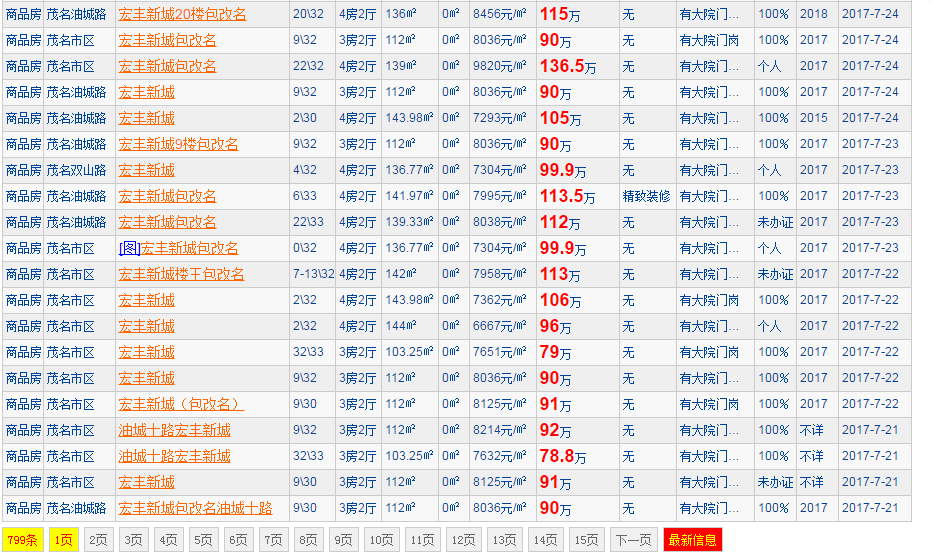Jump to page 15页
Viewport: 932px width, 558px height.
pos(587,540)
